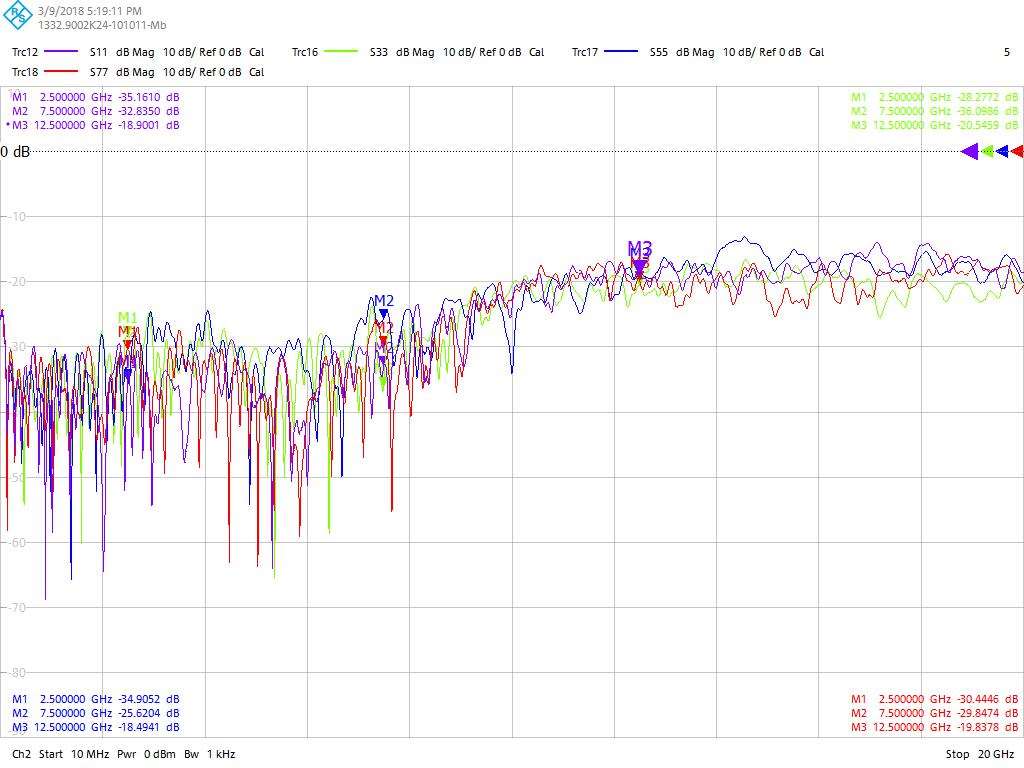
Task: Select trace label Trc17
Action: click(x=585, y=52)
